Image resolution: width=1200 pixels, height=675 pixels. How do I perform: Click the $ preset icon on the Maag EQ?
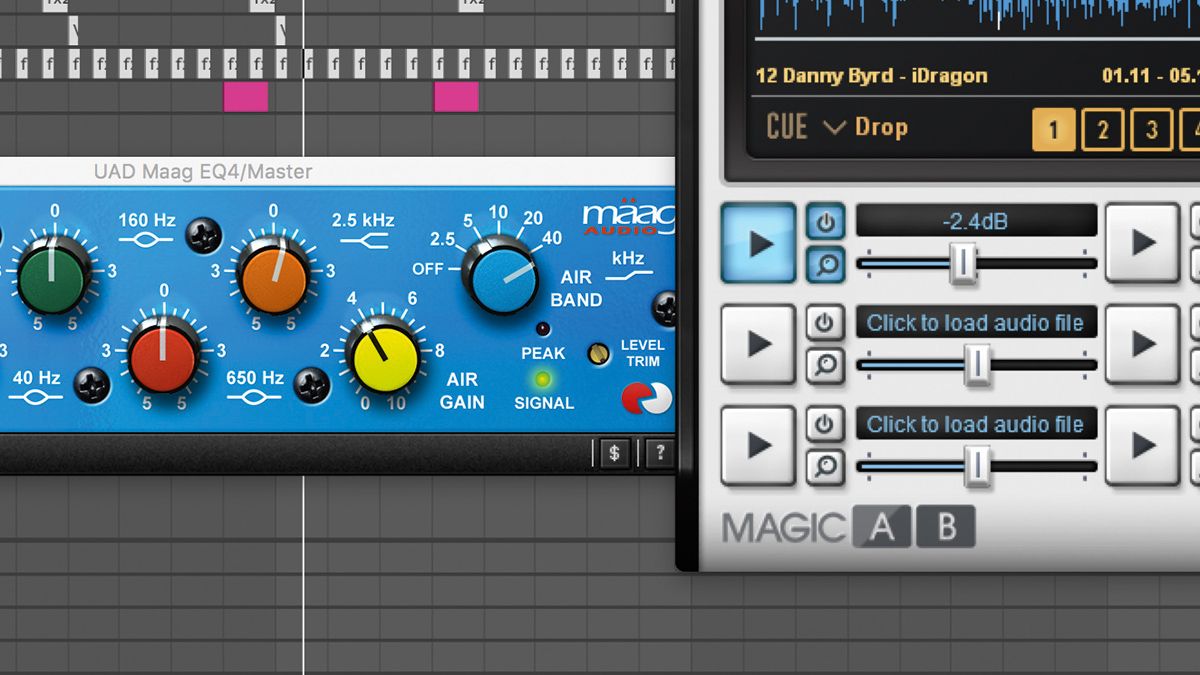pyautogui.click(x=613, y=453)
